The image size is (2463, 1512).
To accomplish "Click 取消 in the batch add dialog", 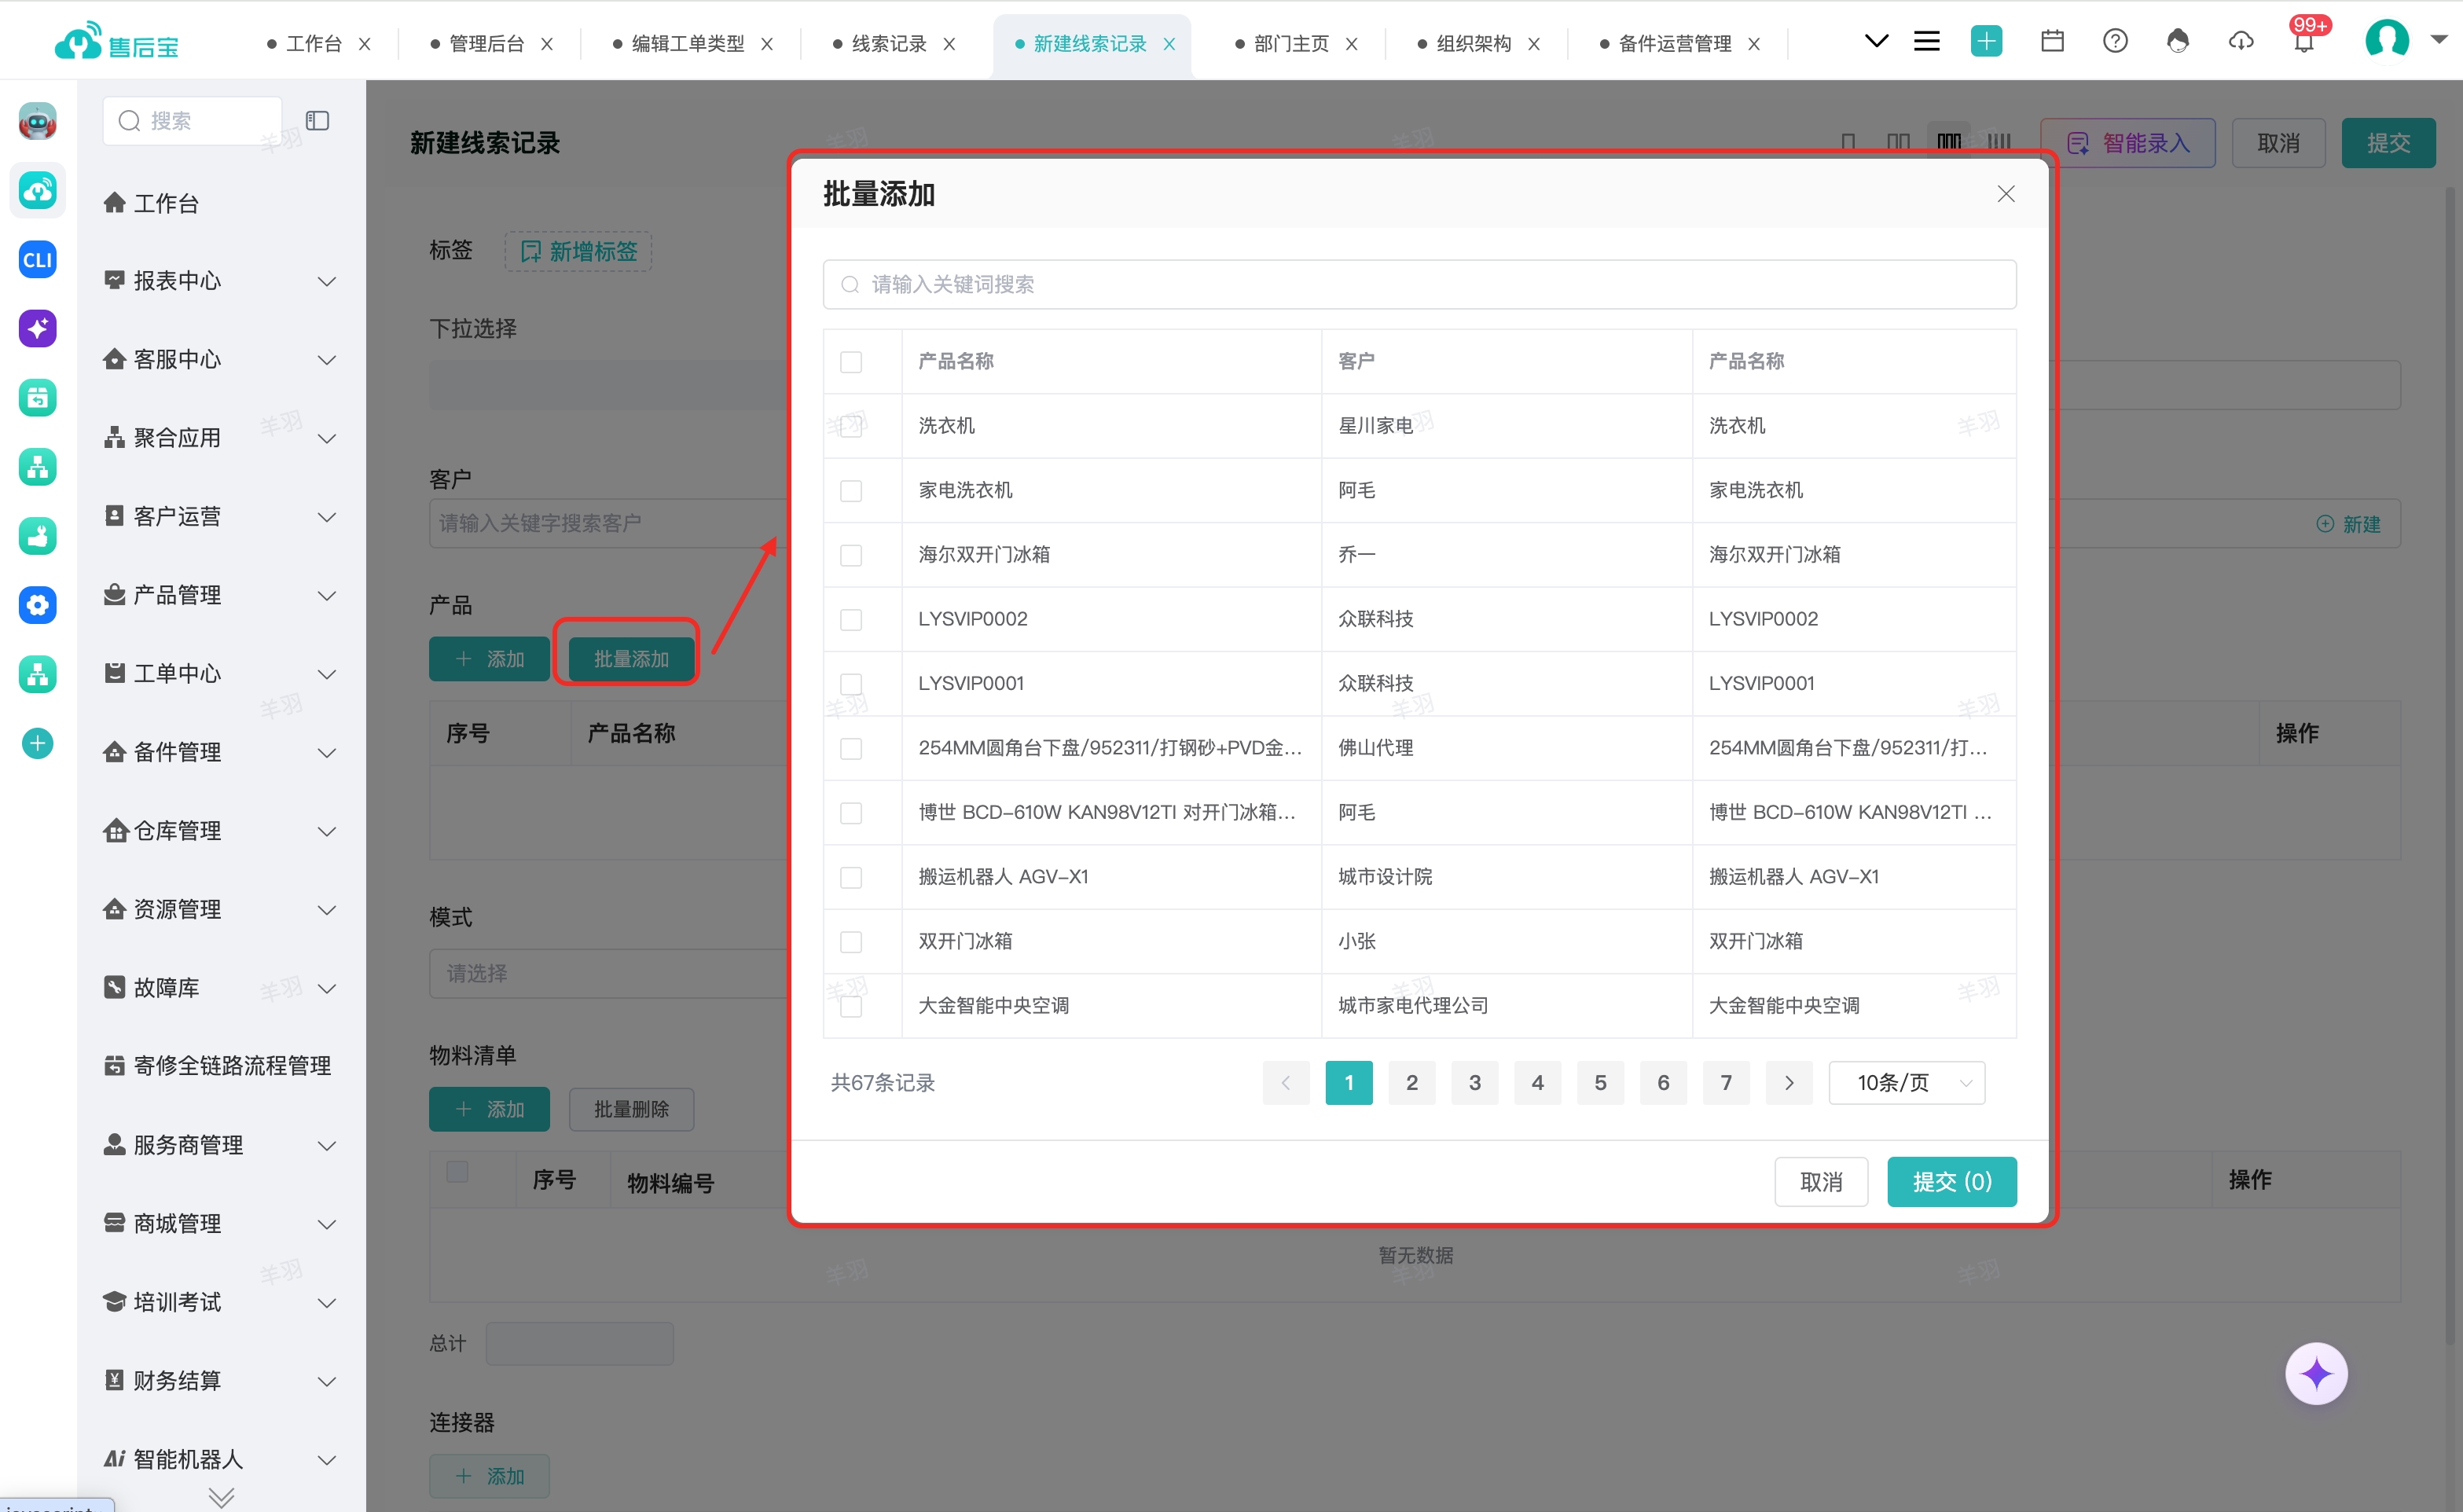I will click(x=1820, y=1182).
